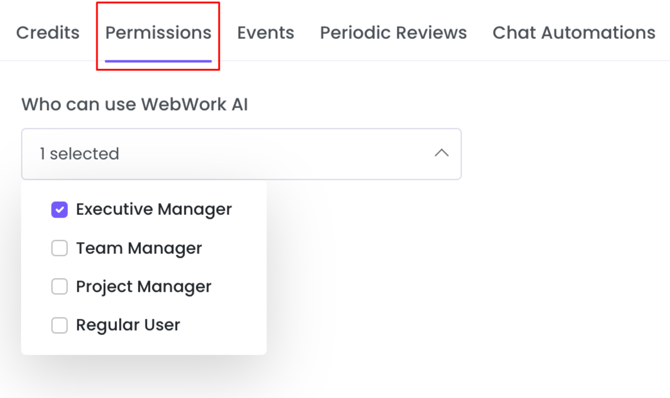The width and height of the screenshot is (670, 398).
Task: Click the 'Team Manager' option label
Action: [139, 248]
